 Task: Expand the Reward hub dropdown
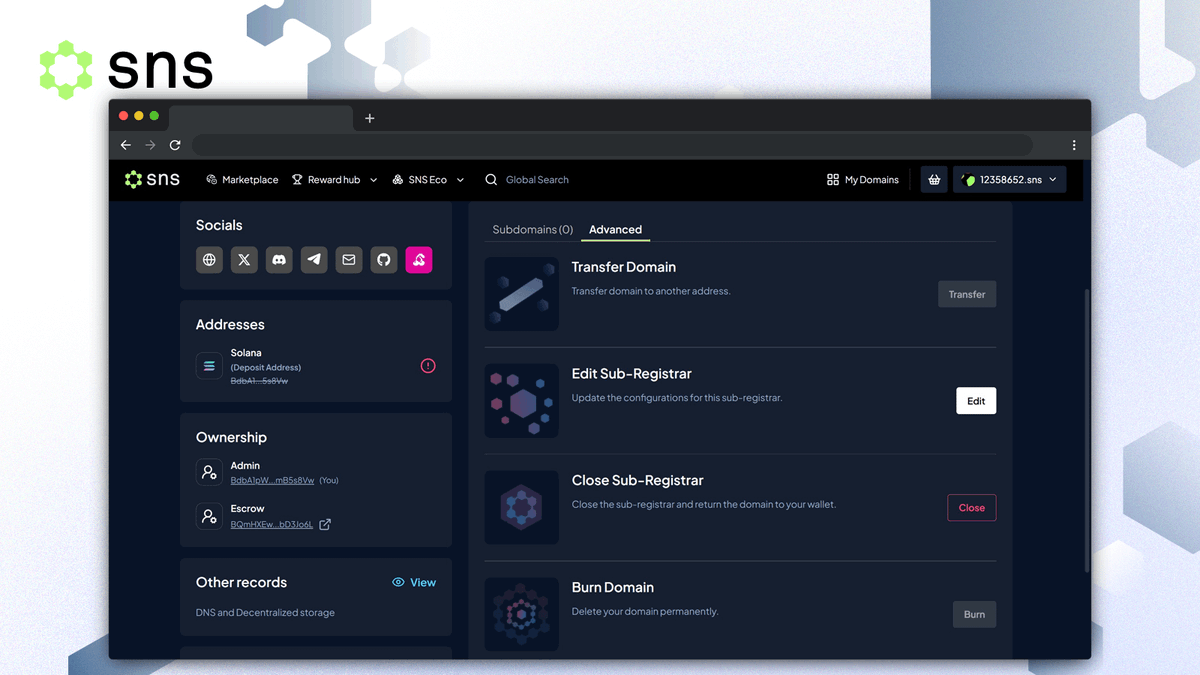(334, 180)
